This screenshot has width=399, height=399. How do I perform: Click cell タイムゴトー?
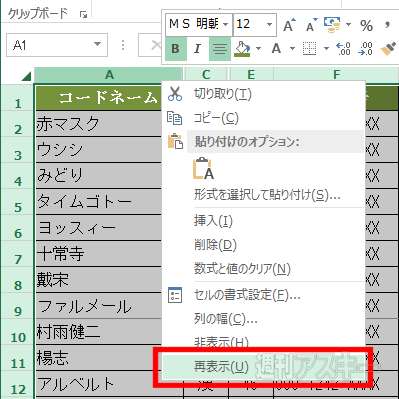[x=99, y=202]
